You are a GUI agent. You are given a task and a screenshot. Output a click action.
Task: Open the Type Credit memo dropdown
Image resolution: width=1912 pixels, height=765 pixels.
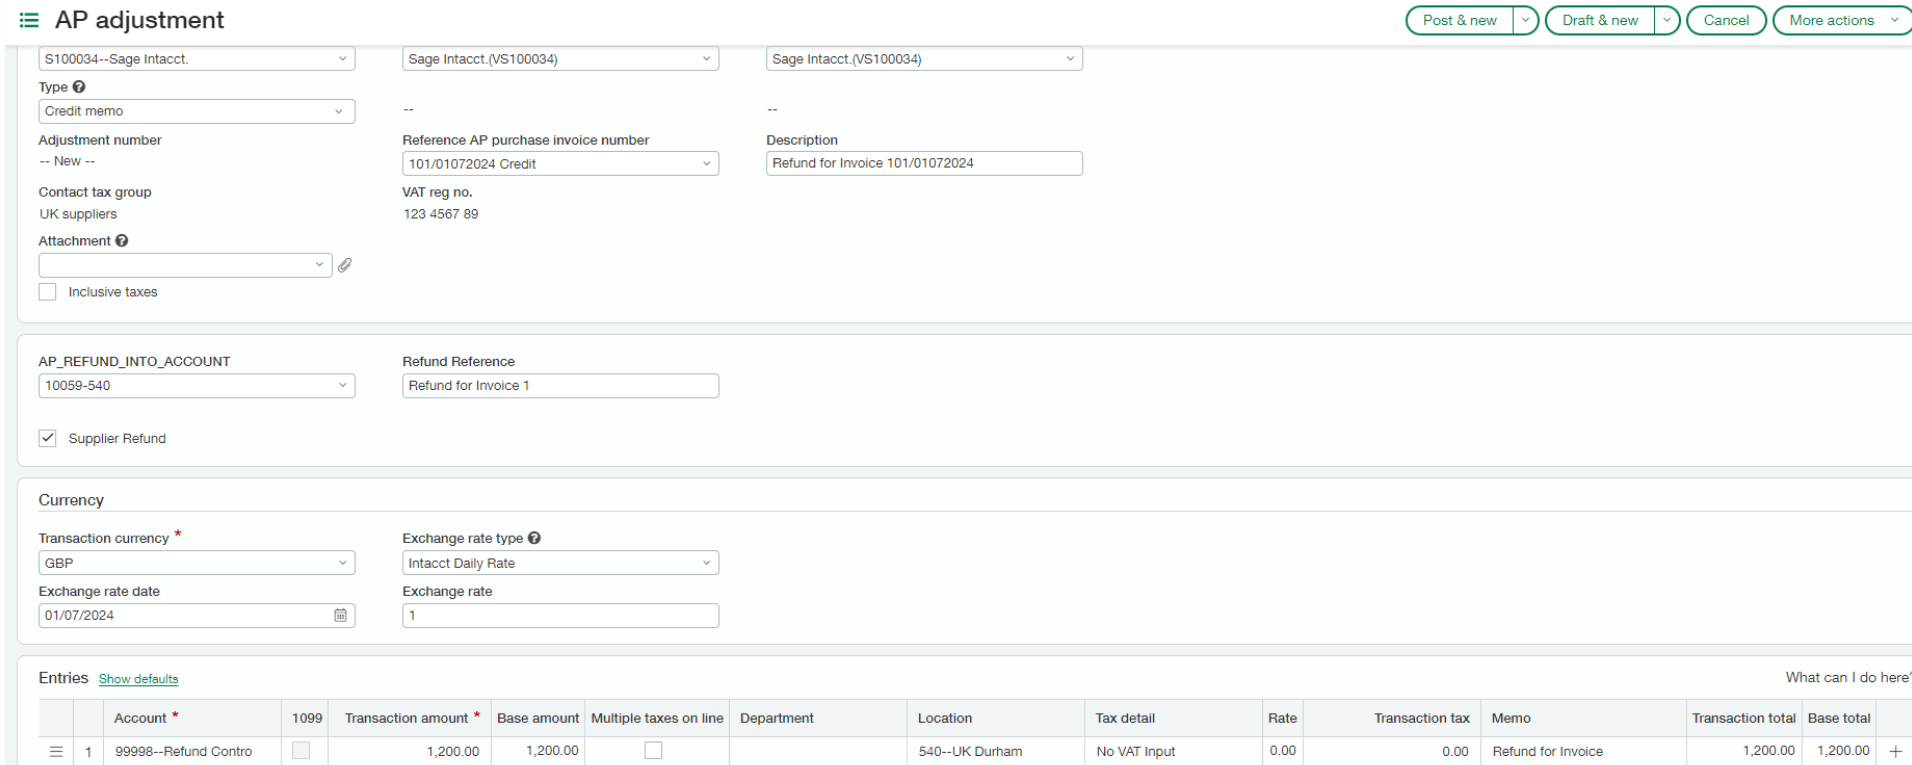click(x=197, y=111)
